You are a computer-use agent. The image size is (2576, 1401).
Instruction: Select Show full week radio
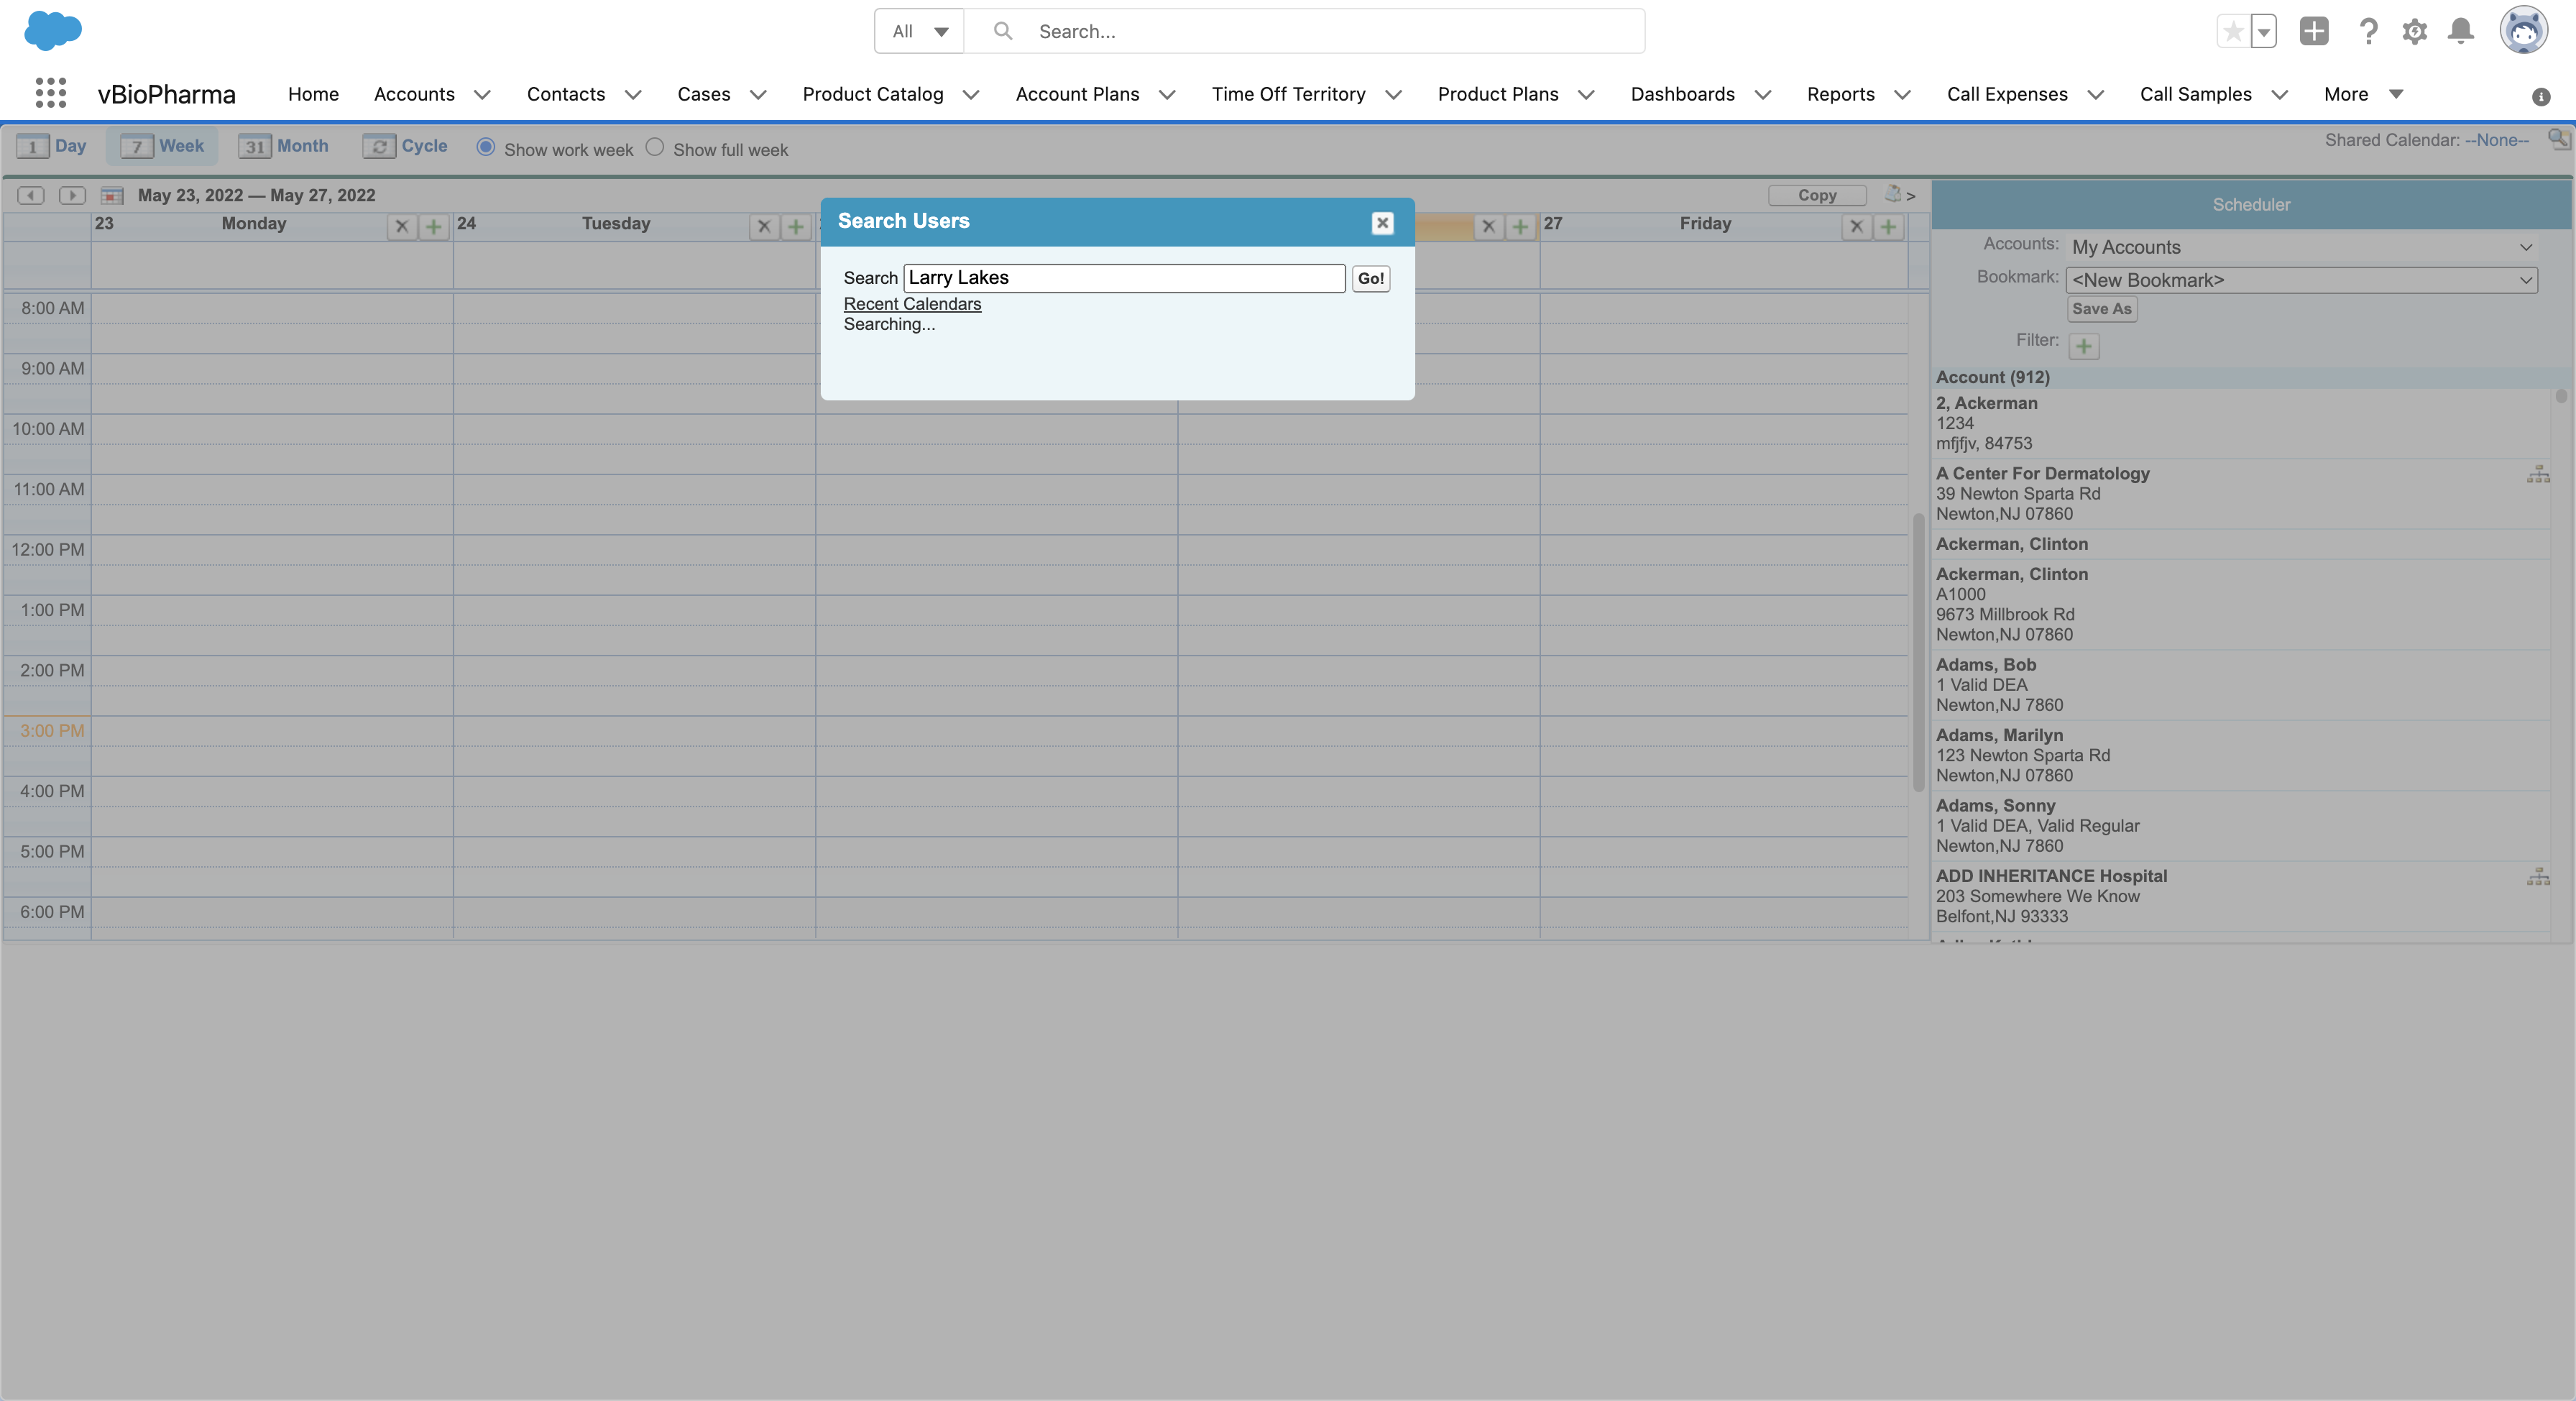[655, 147]
